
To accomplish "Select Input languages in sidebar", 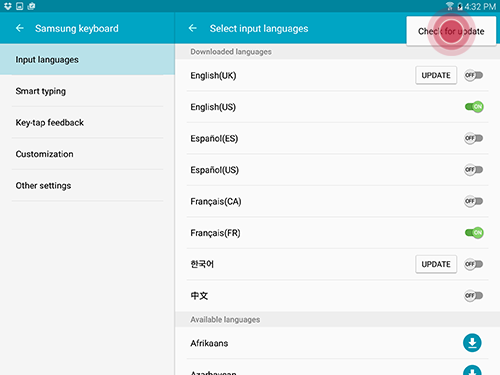I will (x=87, y=60).
